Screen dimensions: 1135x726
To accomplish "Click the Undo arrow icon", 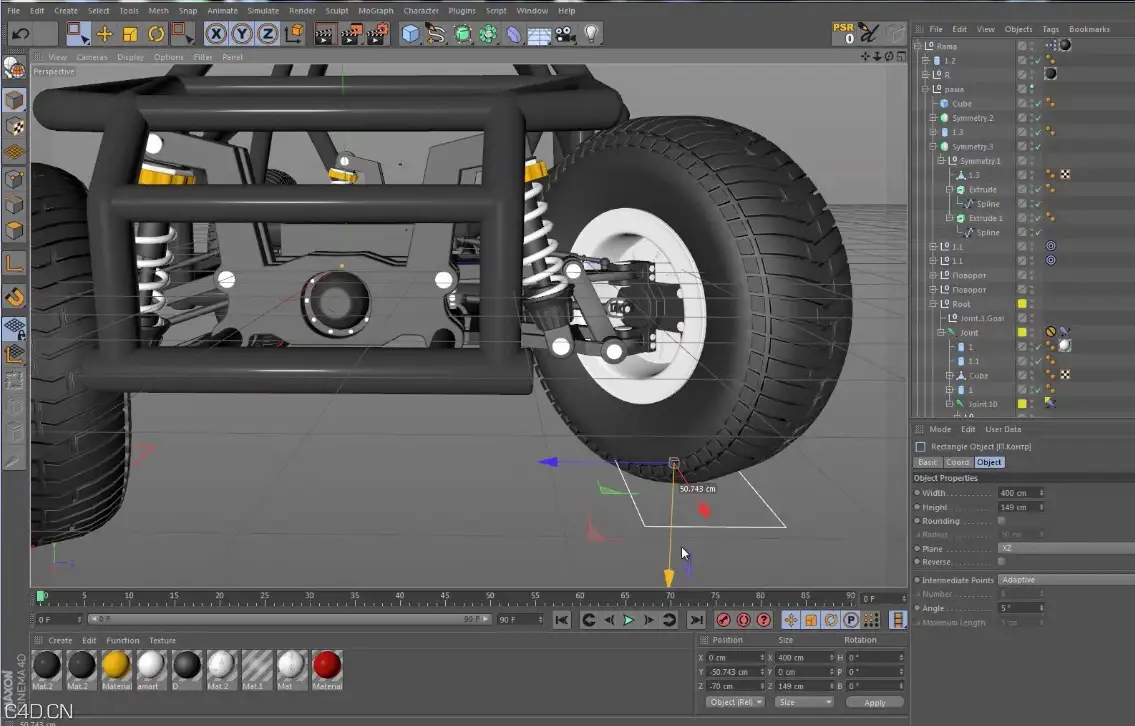I will pyautogui.click(x=21, y=33).
